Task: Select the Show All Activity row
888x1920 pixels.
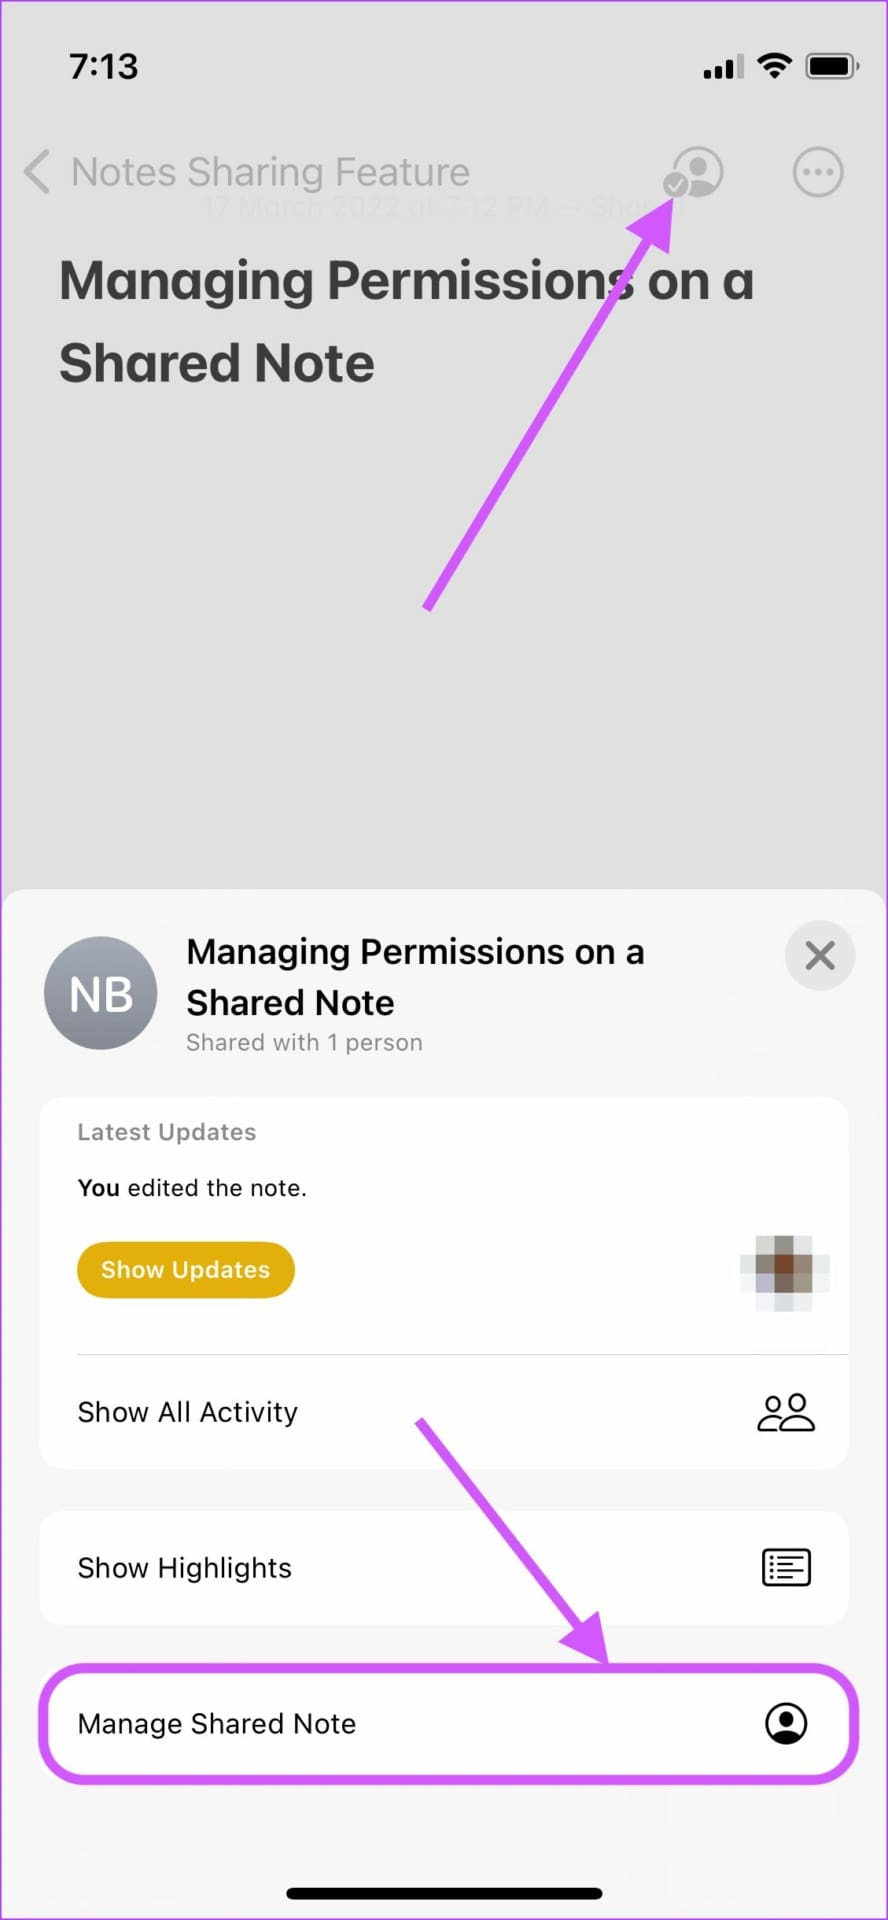Action: (x=300, y=1411)
